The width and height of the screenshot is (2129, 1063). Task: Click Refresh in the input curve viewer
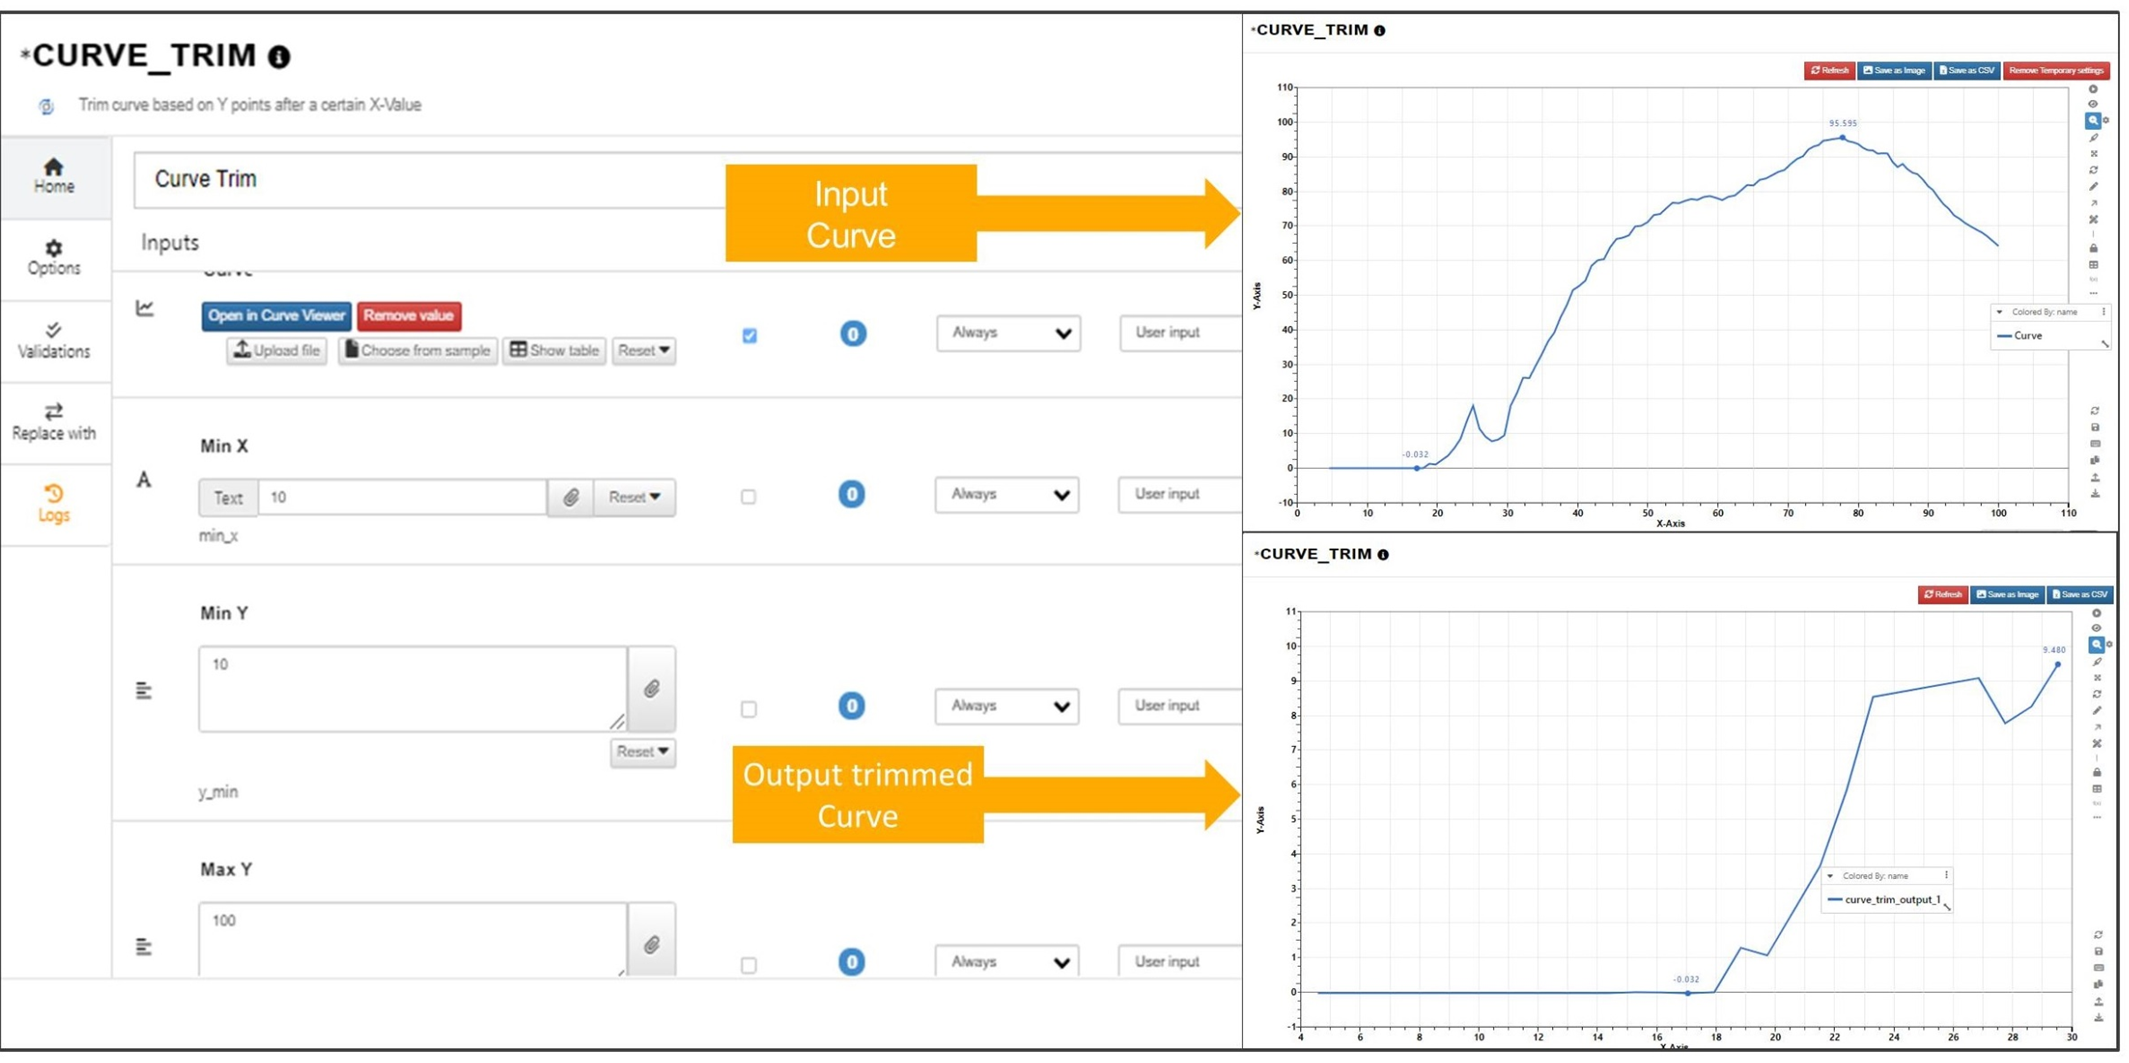[1829, 71]
